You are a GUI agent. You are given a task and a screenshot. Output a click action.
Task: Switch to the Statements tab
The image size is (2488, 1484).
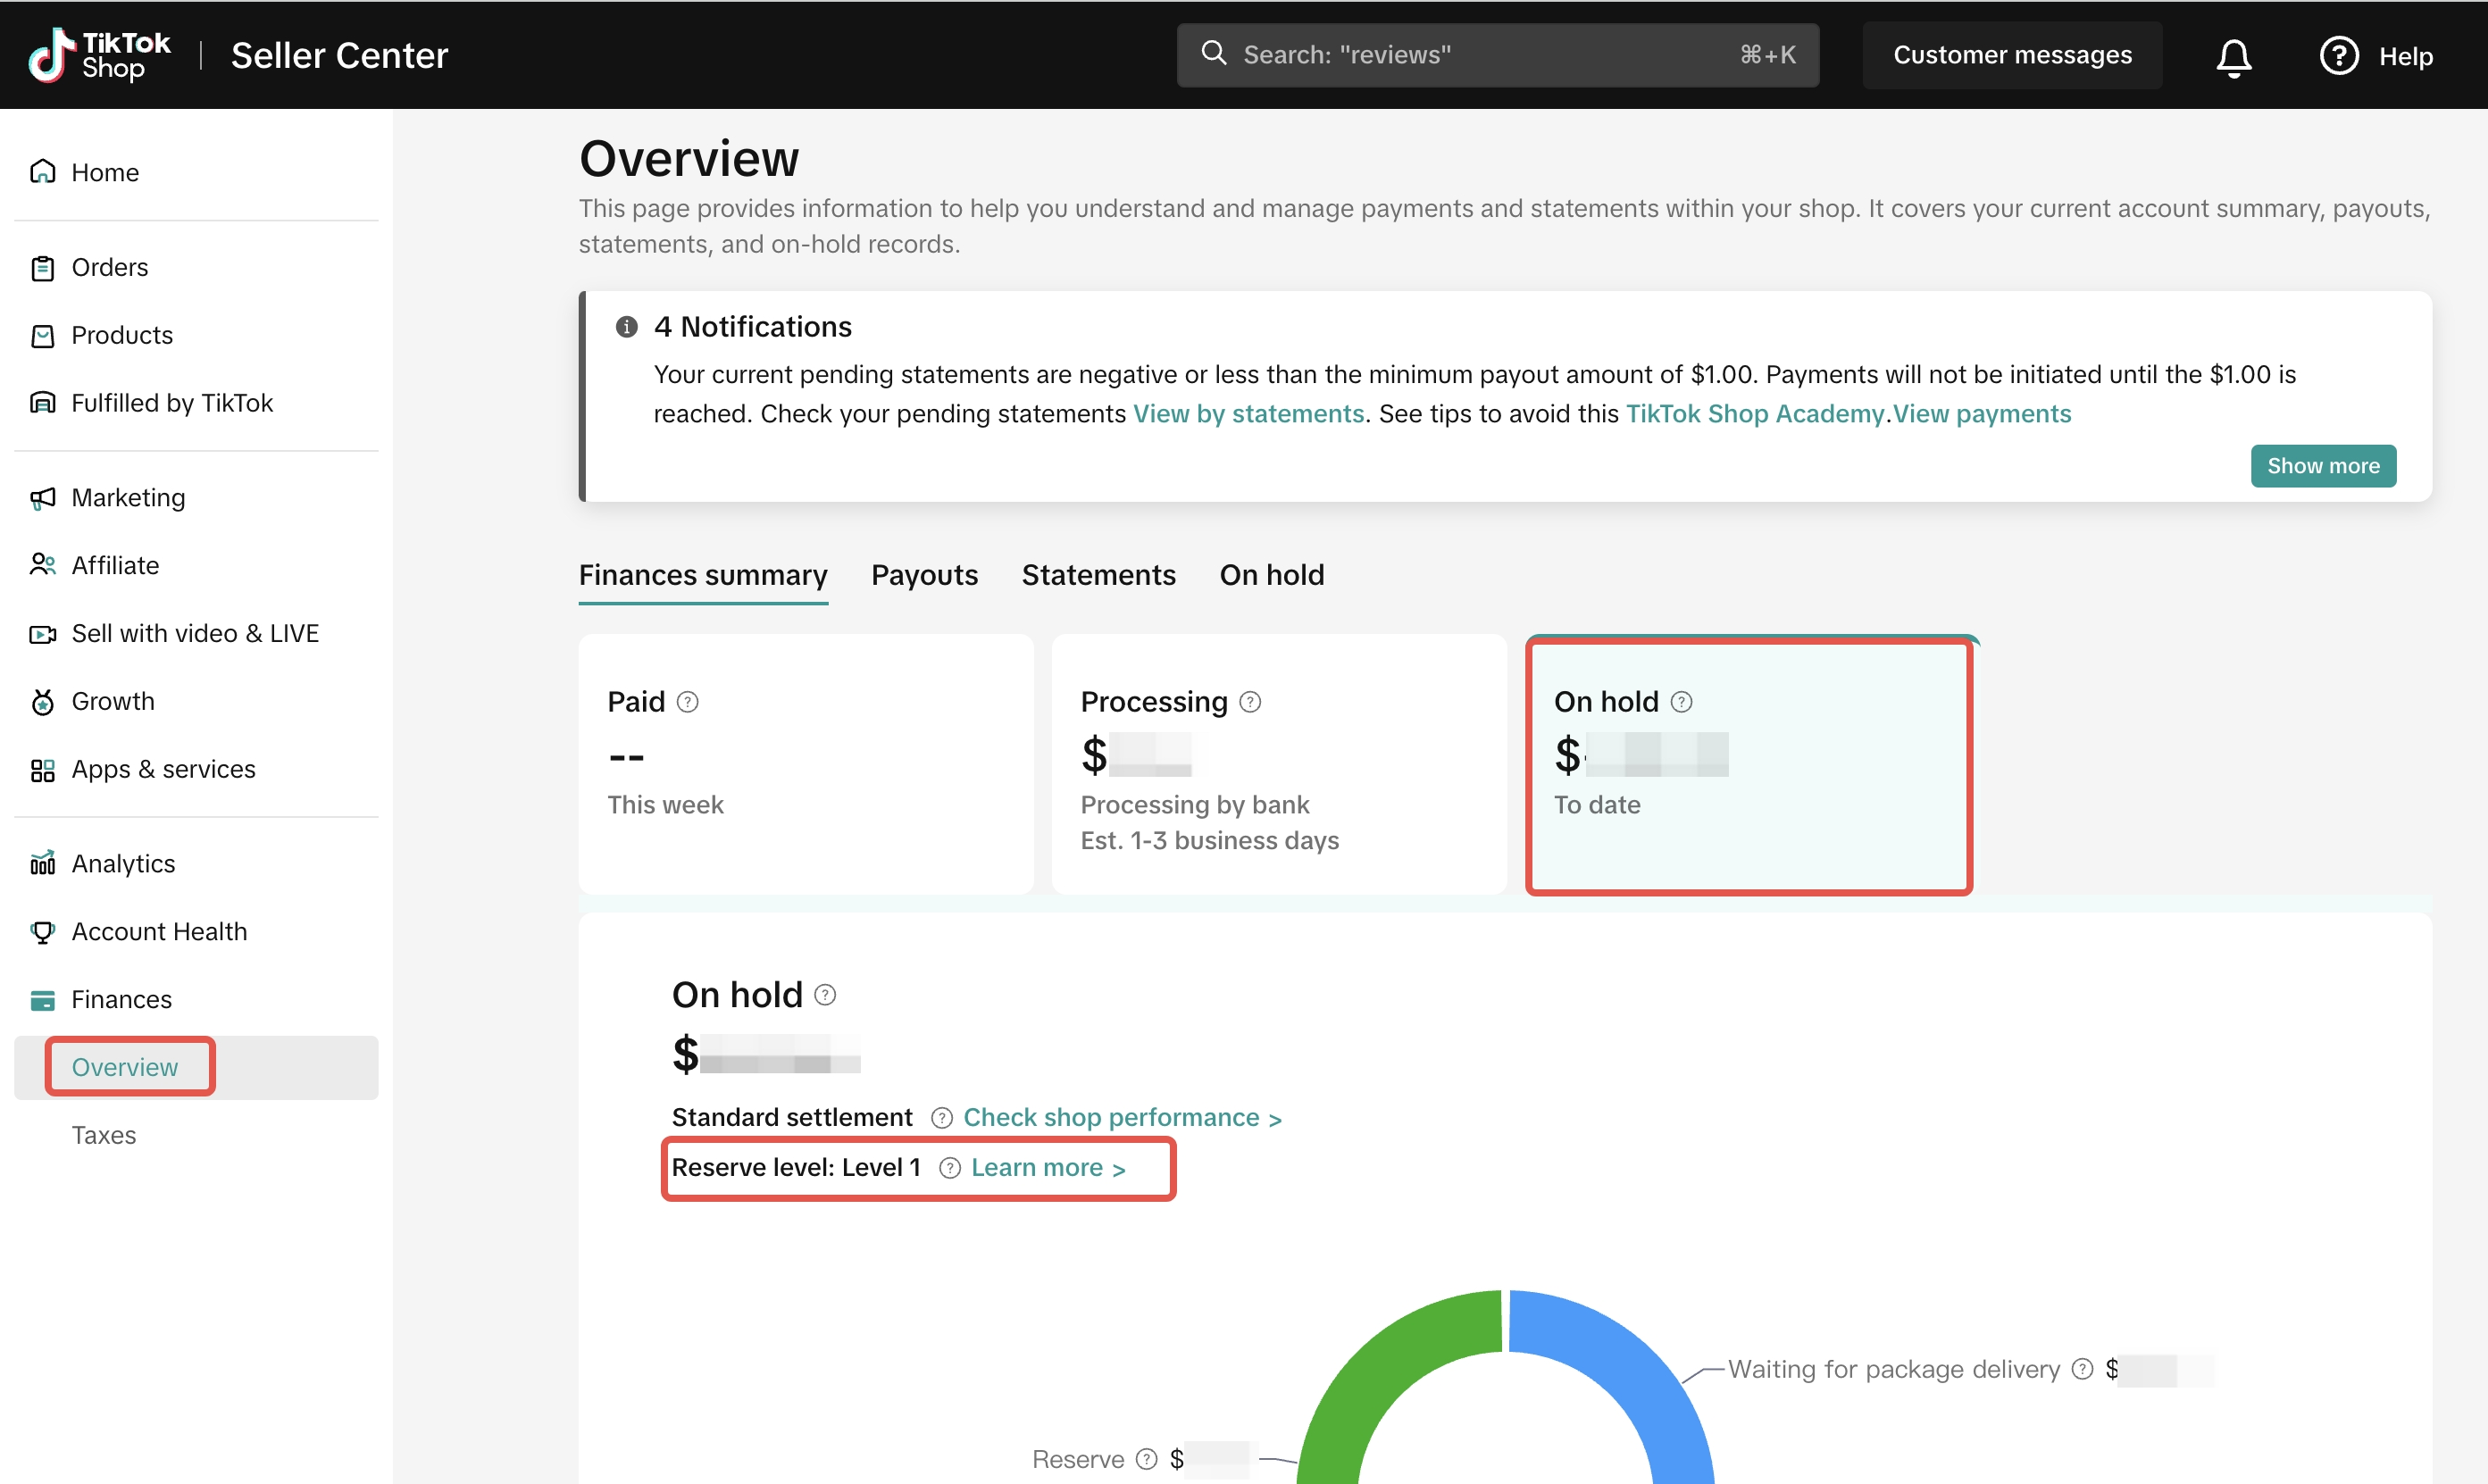[x=1098, y=575]
